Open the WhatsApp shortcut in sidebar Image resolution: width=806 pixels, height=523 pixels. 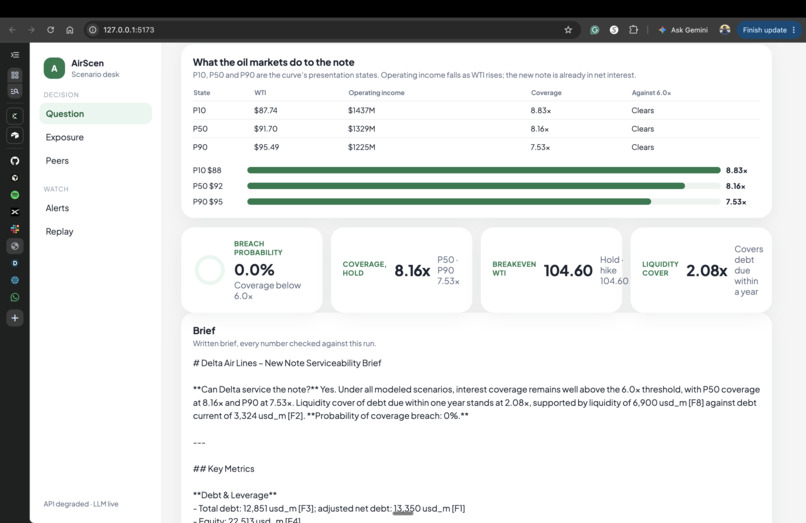pos(15,297)
